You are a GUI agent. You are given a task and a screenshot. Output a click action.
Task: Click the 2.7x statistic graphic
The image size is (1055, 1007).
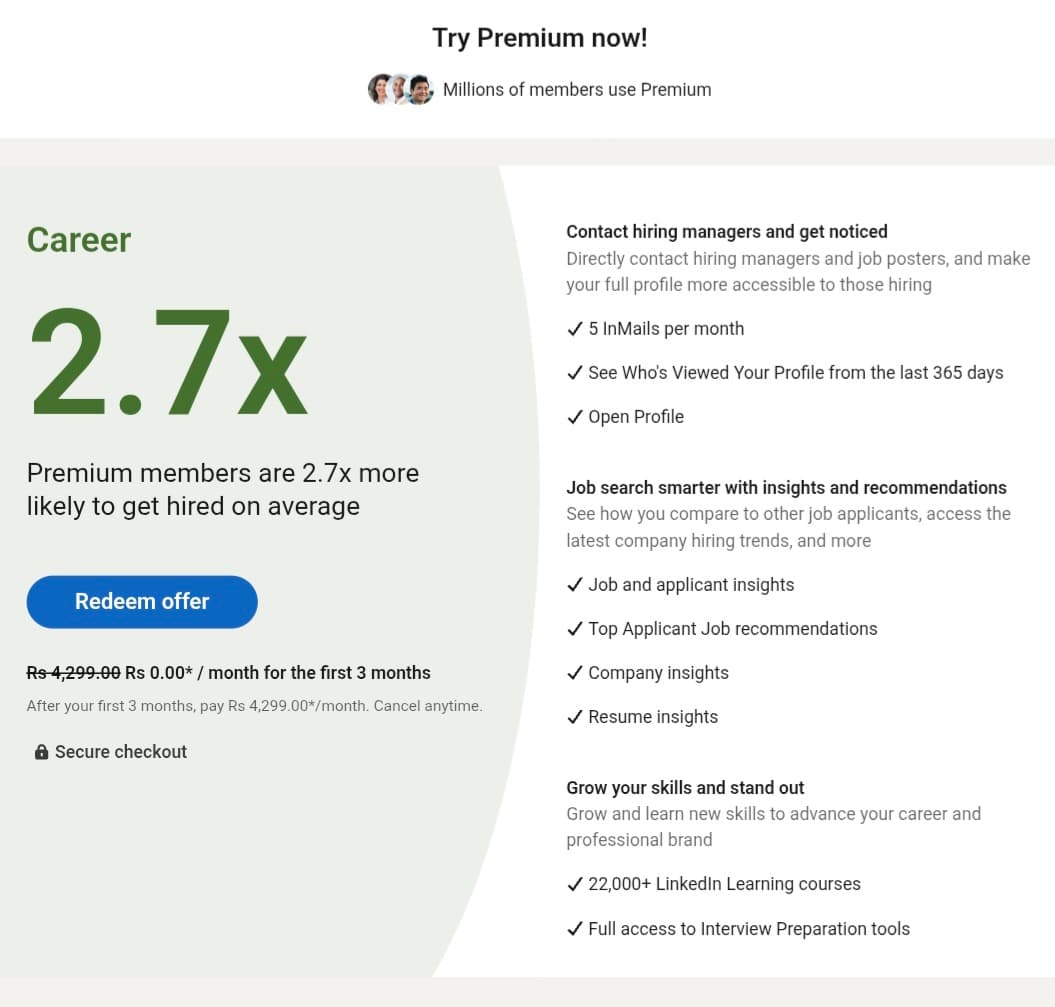pos(167,360)
